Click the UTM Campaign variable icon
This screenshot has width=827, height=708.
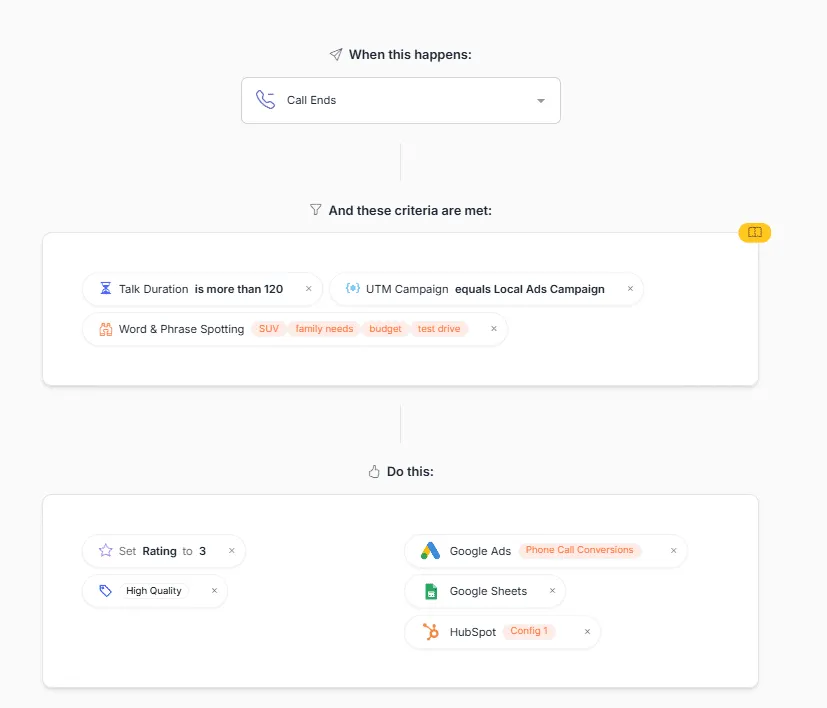tap(353, 288)
